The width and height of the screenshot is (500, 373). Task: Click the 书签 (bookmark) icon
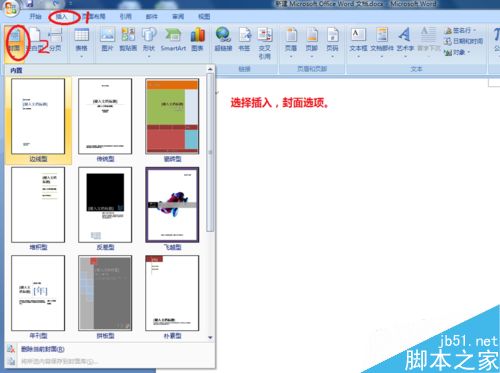[244, 40]
